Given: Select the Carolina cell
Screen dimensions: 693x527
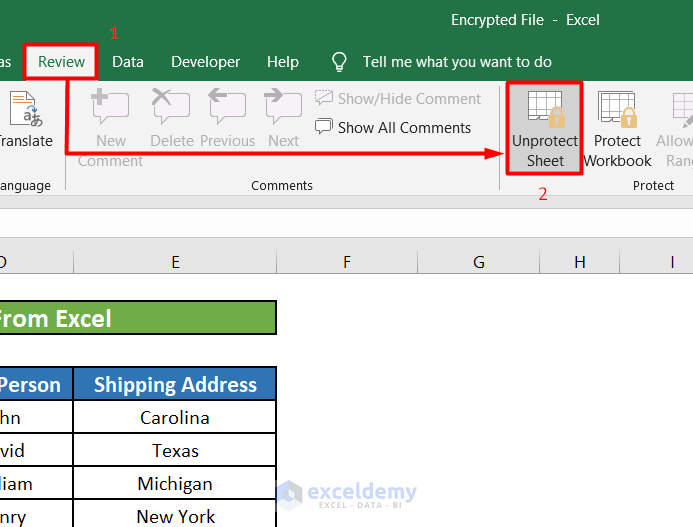Looking at the screenshot, I should point(175,417).
